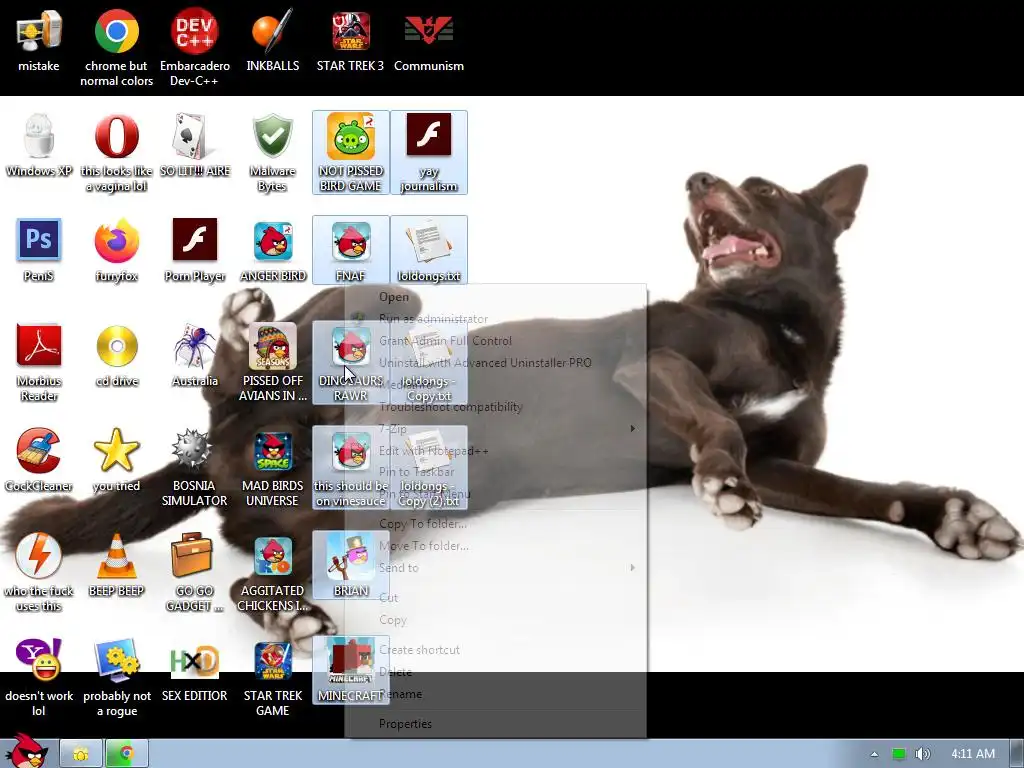Viewport: 1024px width, 768px height.
Task: Select Pin to Taskbar in context menu
Action: (x=496, y=472)
